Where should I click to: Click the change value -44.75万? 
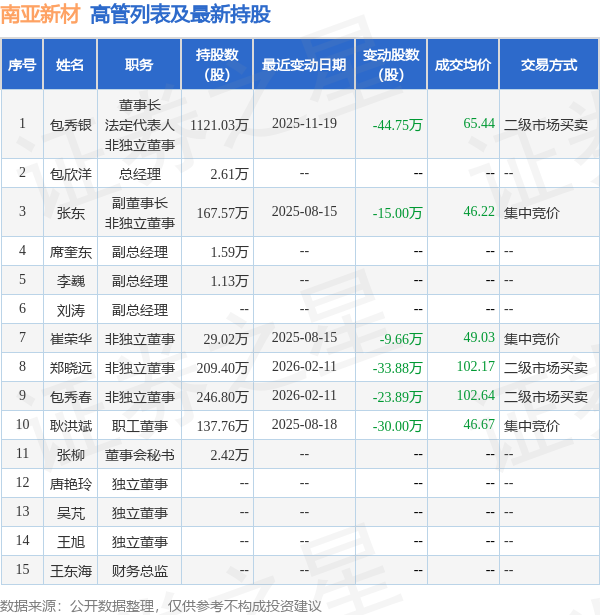point(397,126)
